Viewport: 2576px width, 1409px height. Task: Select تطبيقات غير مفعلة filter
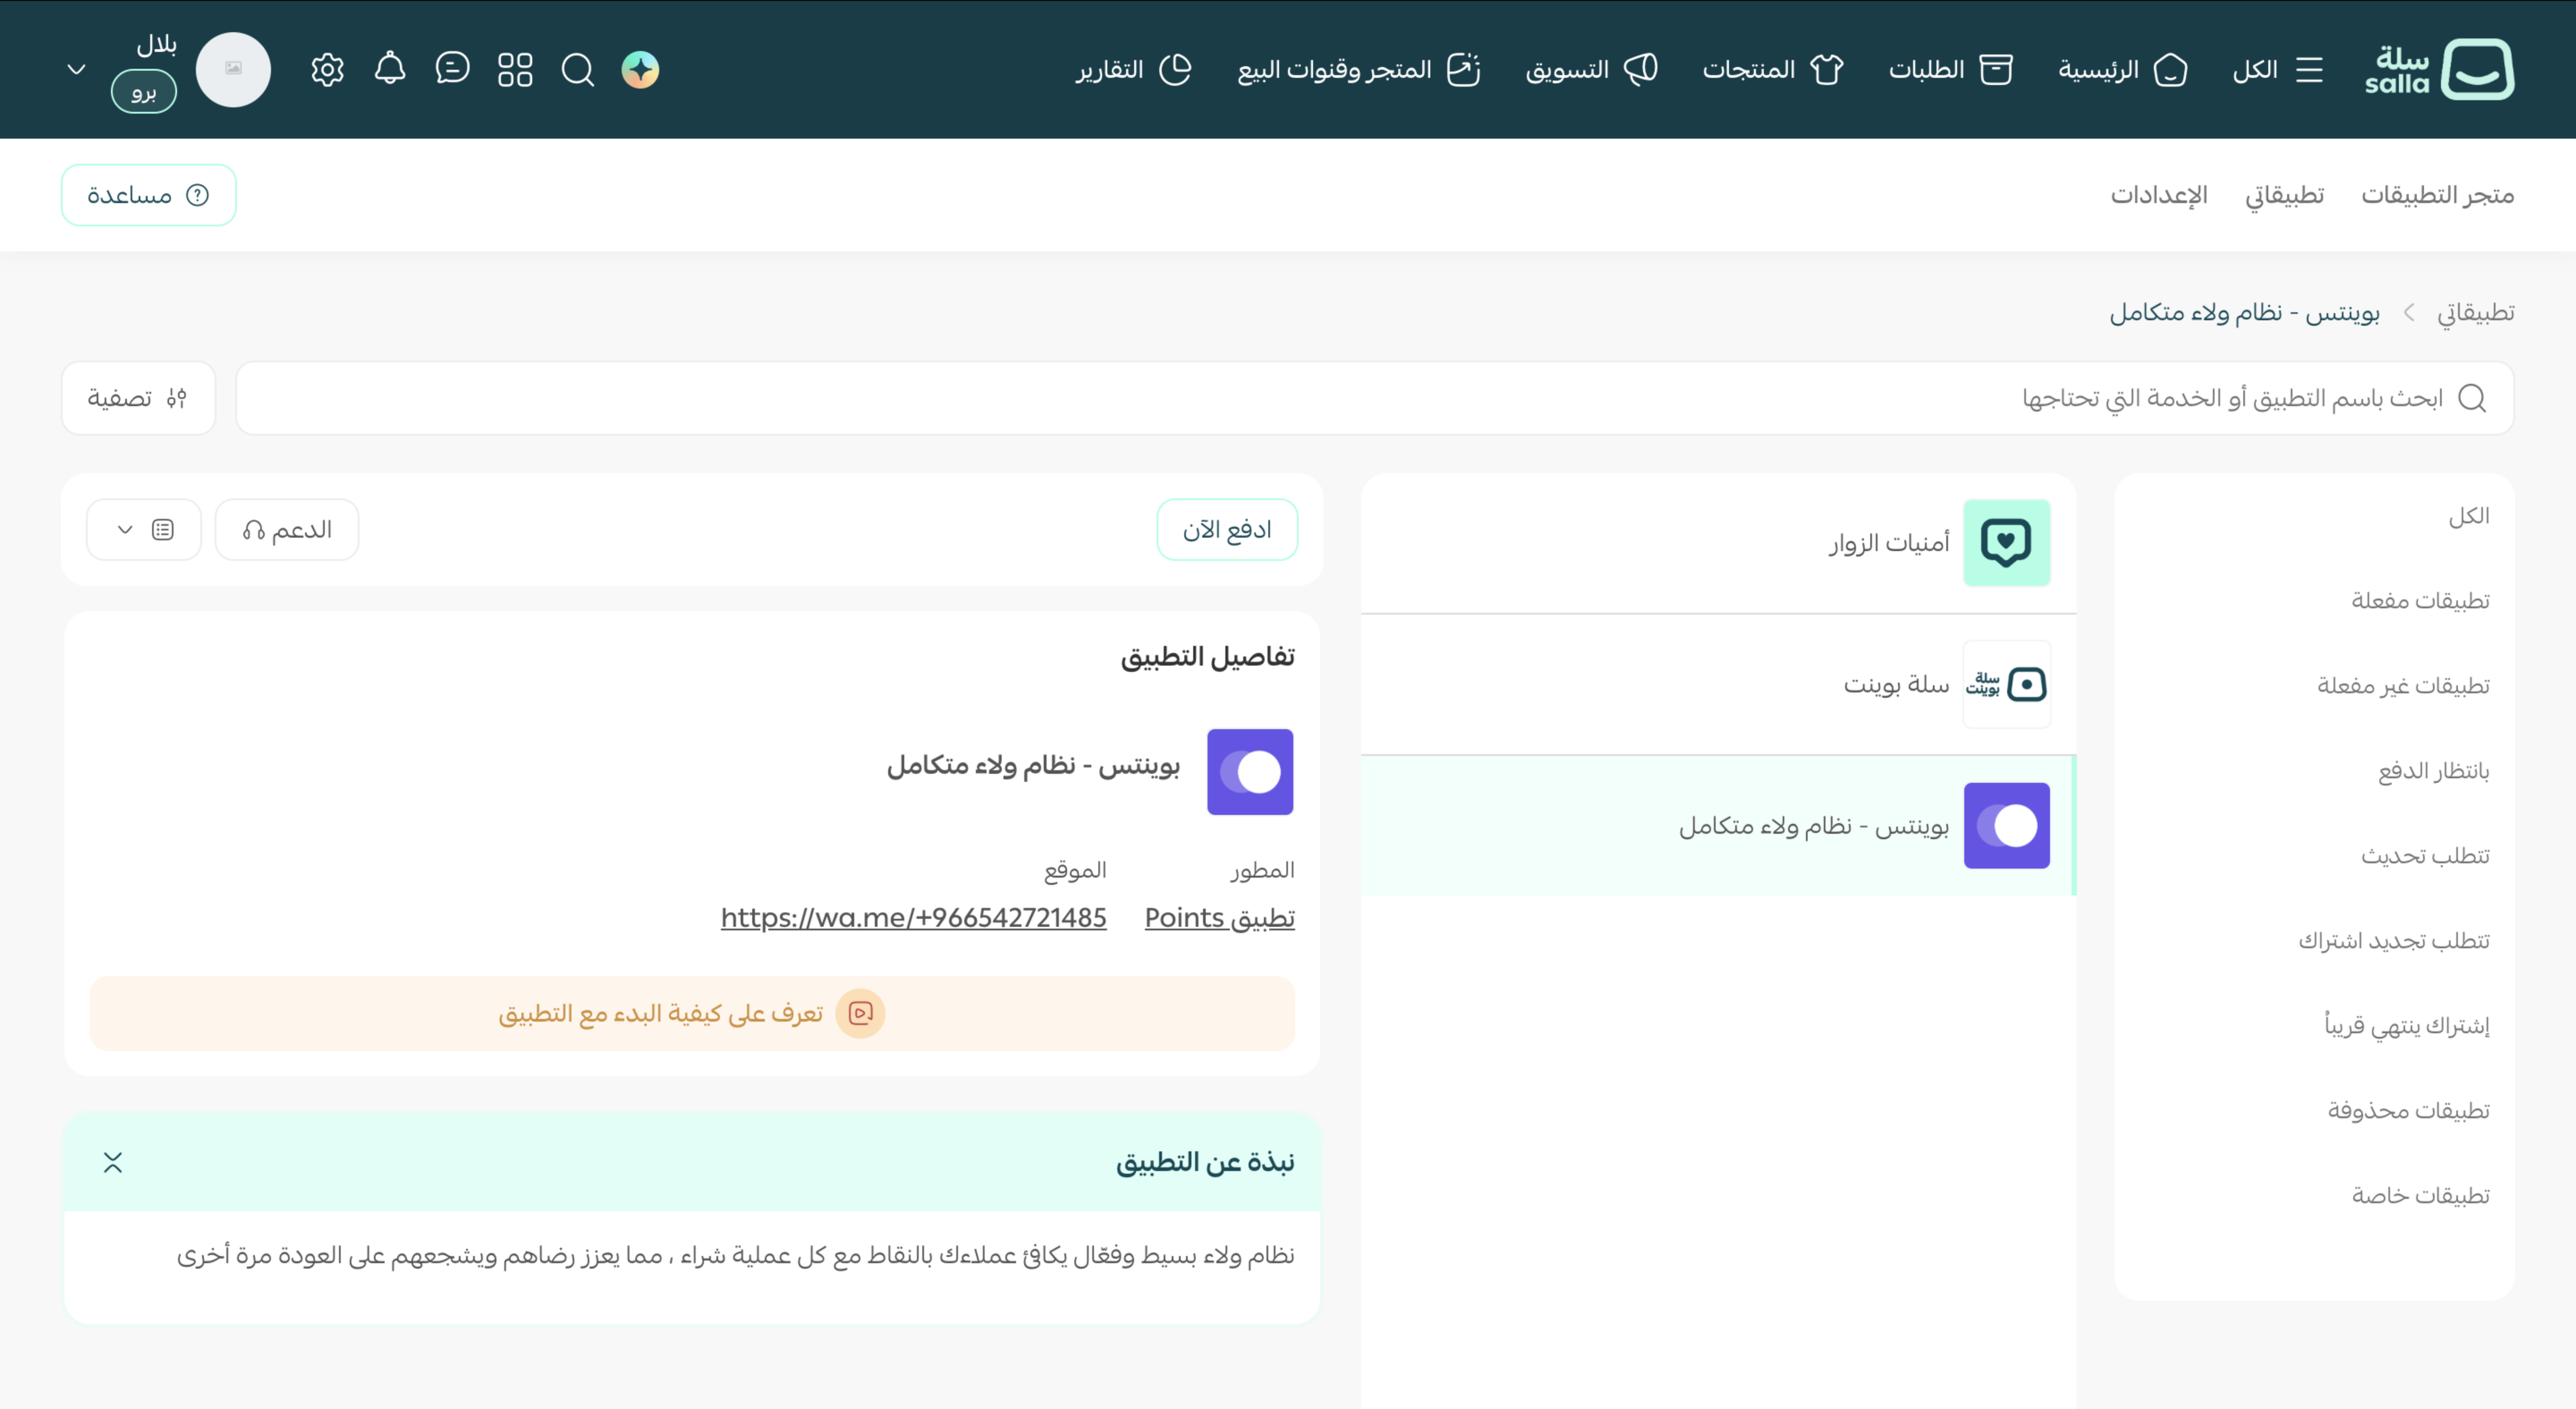click(x=2403, y=686)
